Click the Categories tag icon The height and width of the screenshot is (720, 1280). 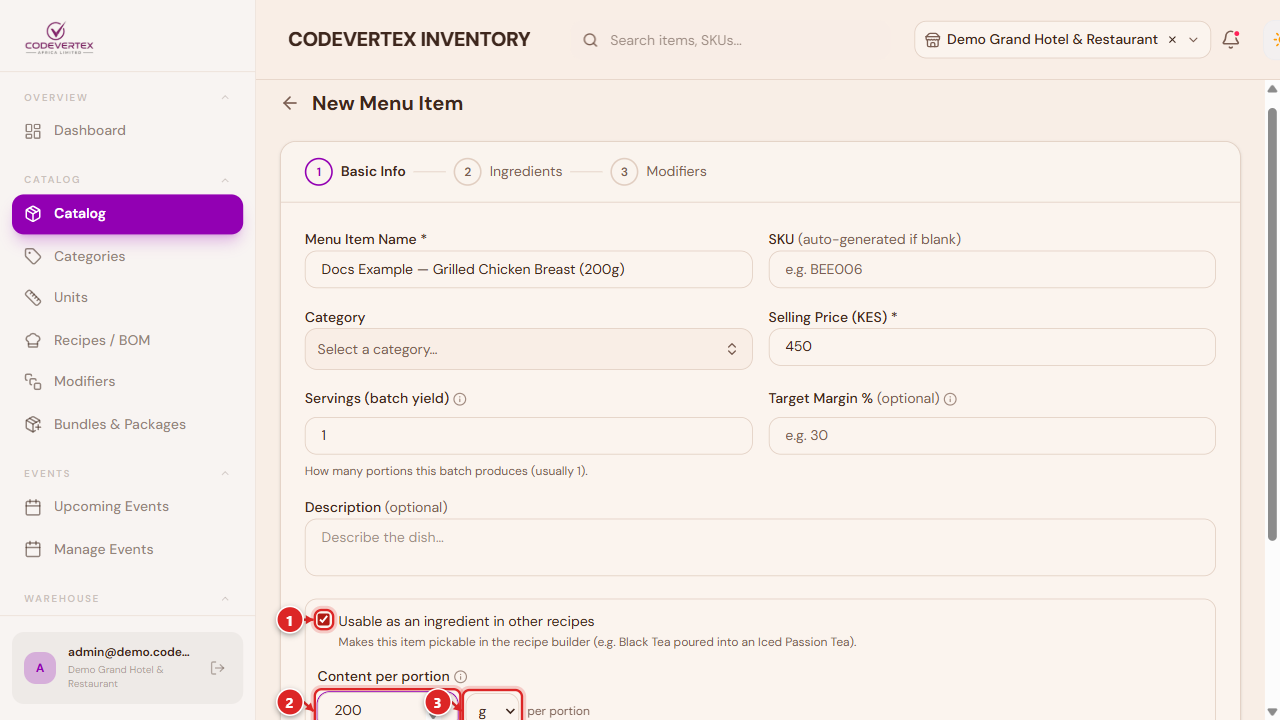coord(33,257)
